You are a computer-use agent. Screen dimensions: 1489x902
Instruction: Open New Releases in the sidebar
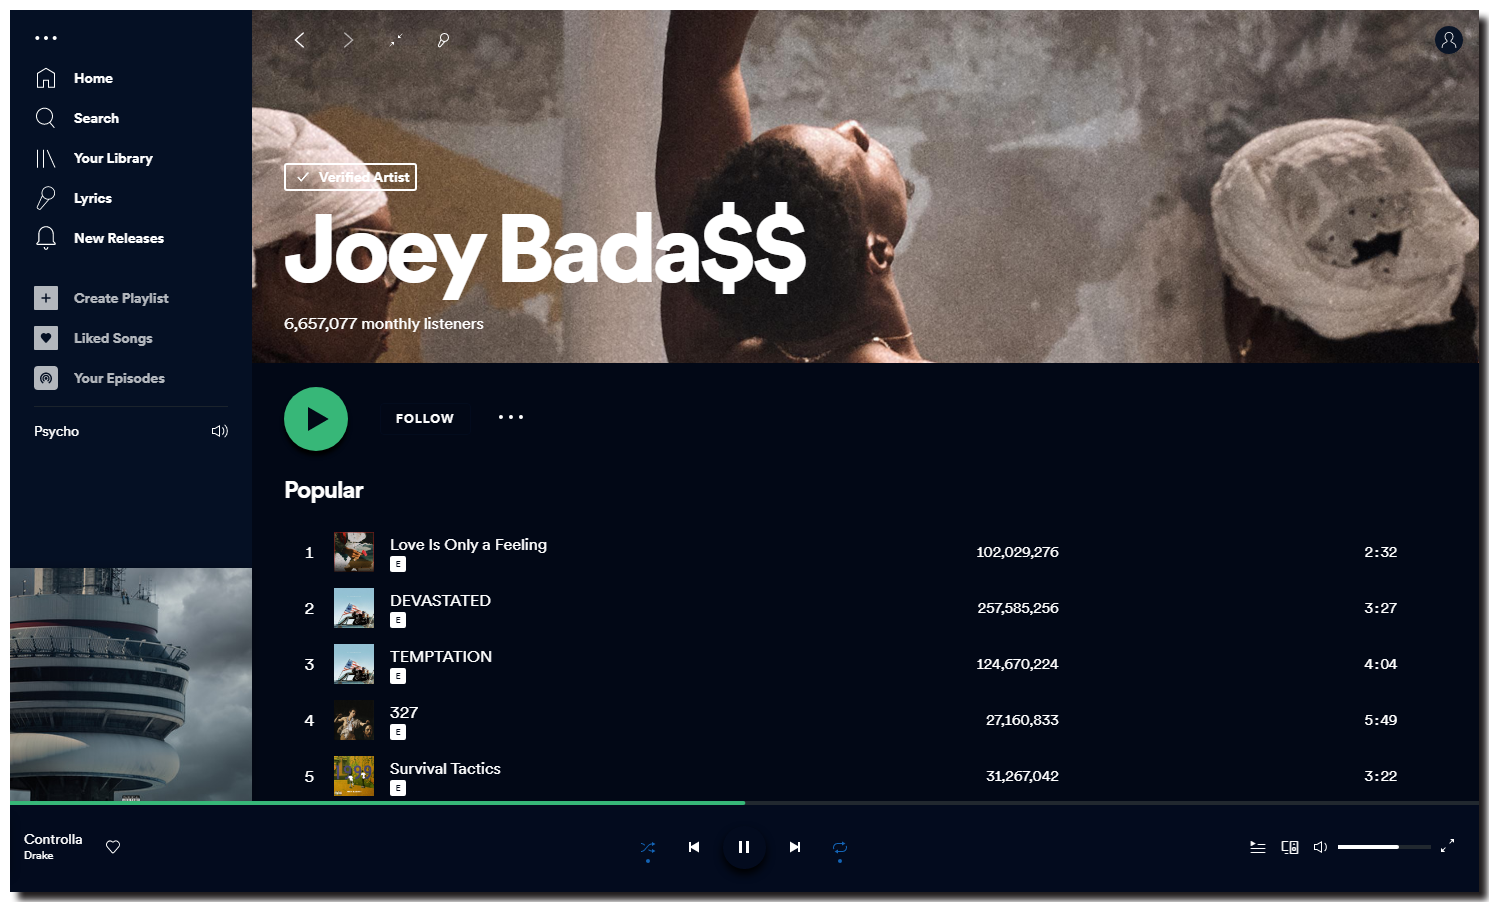point(118,237)
